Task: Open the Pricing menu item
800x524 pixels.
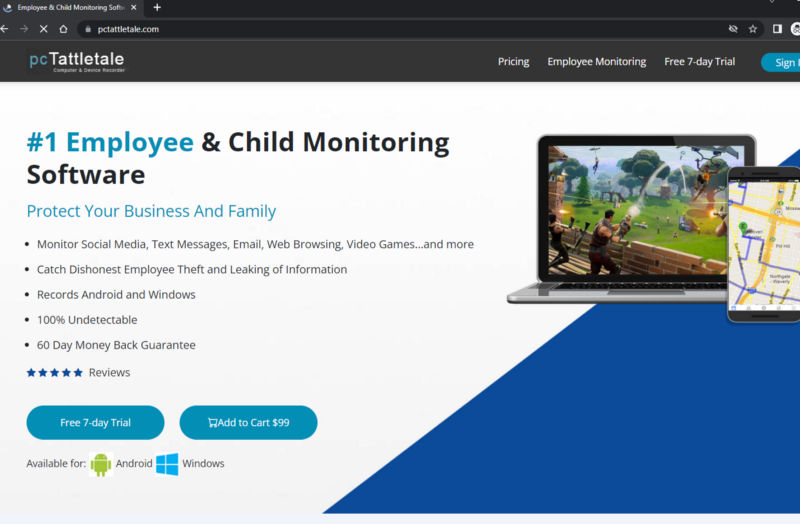Action: pyautogui.click(x=513, y=62)
